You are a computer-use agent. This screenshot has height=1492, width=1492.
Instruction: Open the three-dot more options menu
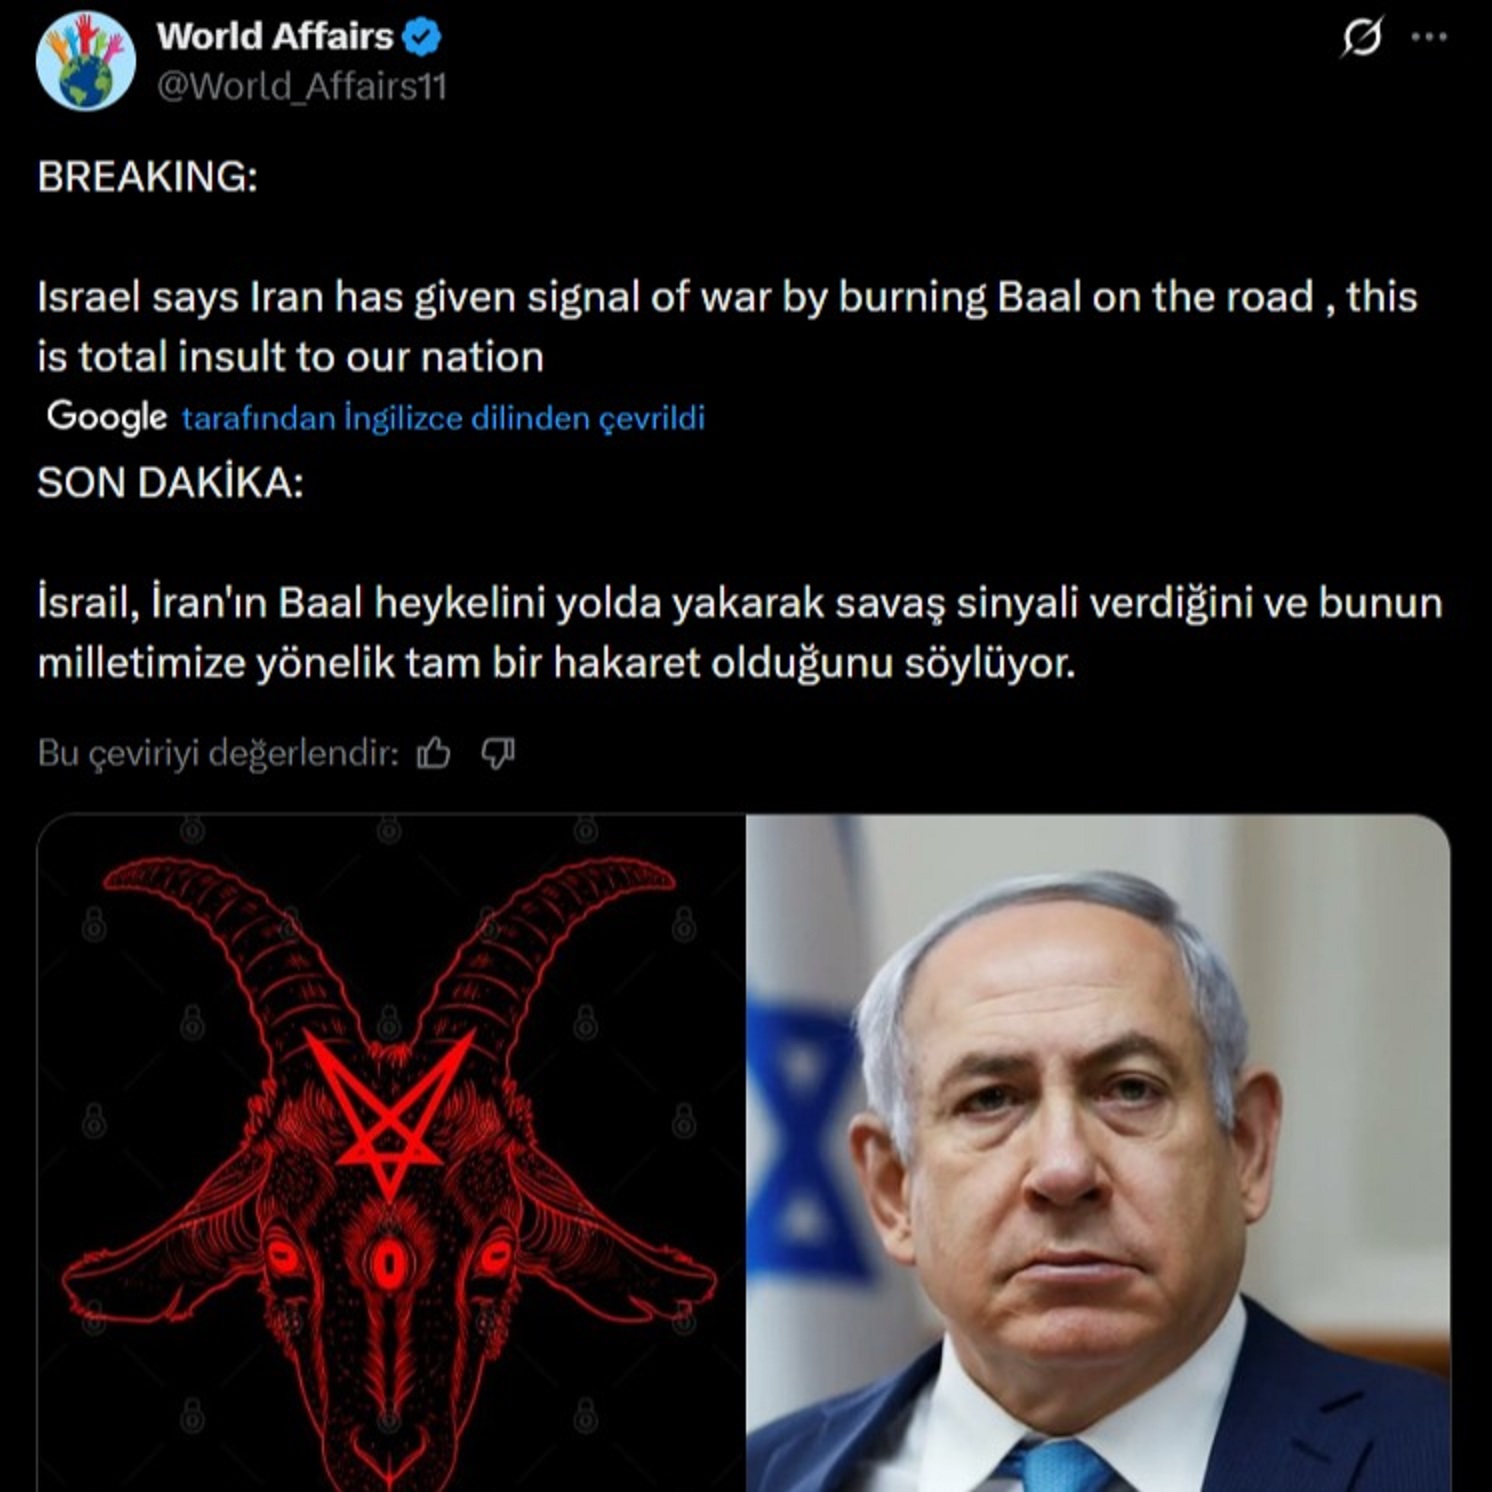(x=1429, y=37)
